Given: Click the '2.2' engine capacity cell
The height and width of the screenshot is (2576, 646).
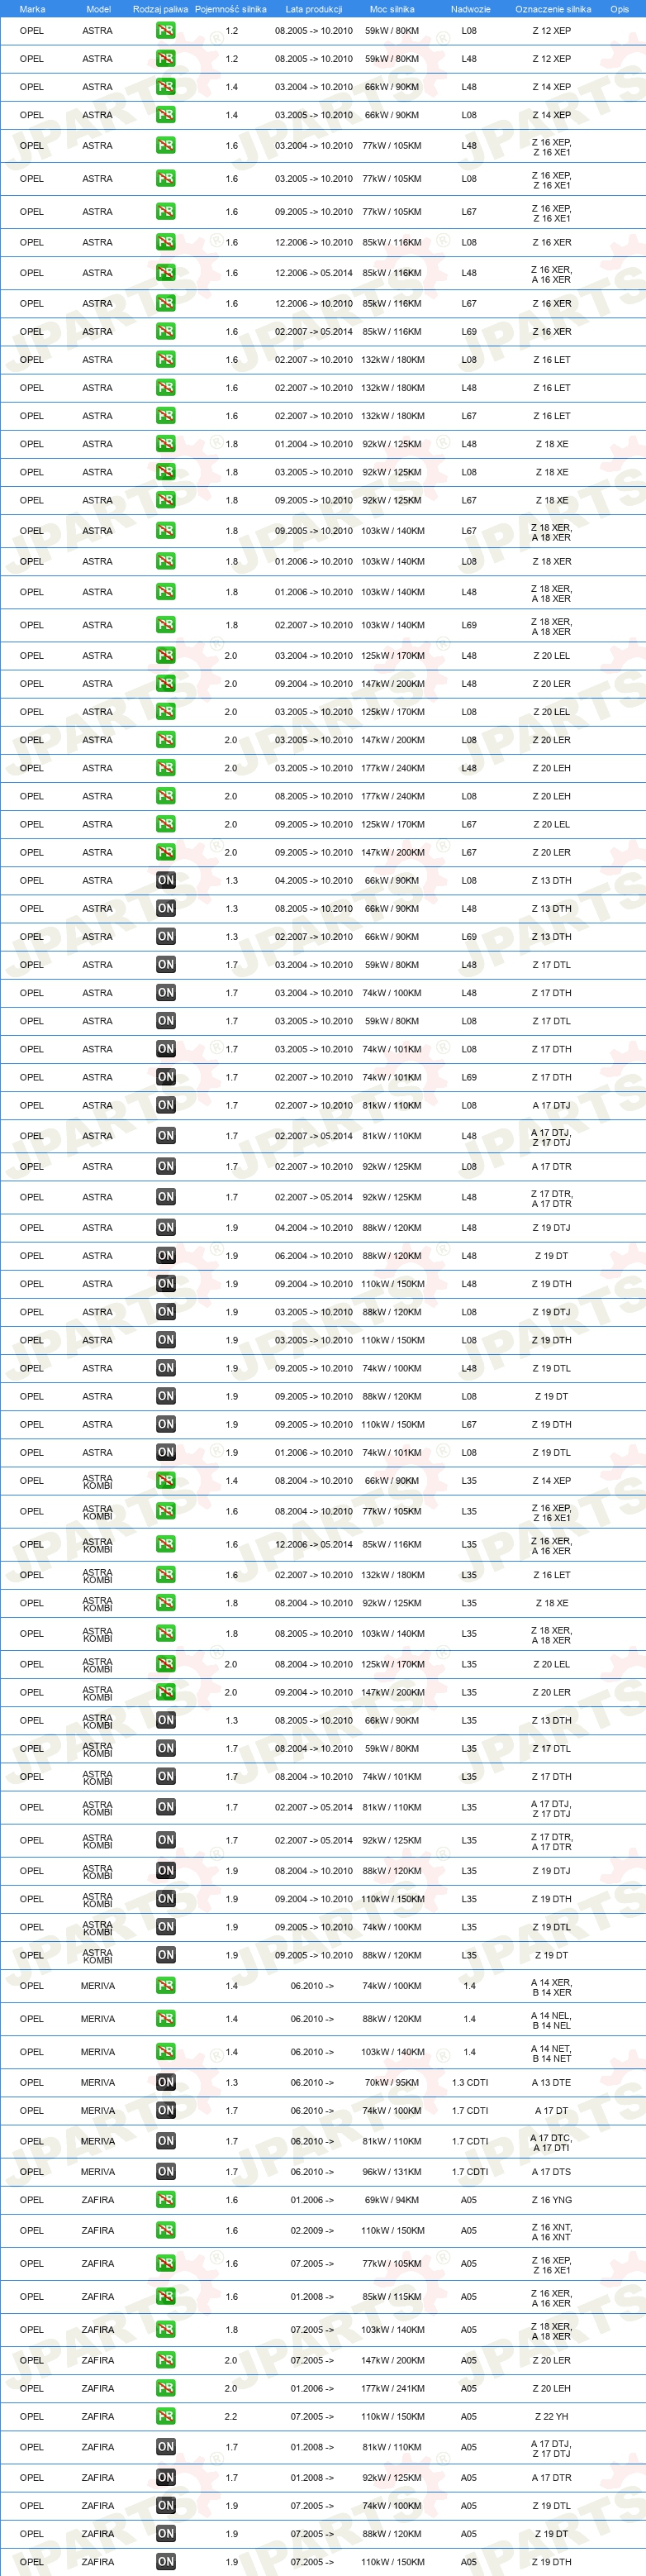Looking at the screenshot, I should pyautogui.click(x=231, y=2416).
